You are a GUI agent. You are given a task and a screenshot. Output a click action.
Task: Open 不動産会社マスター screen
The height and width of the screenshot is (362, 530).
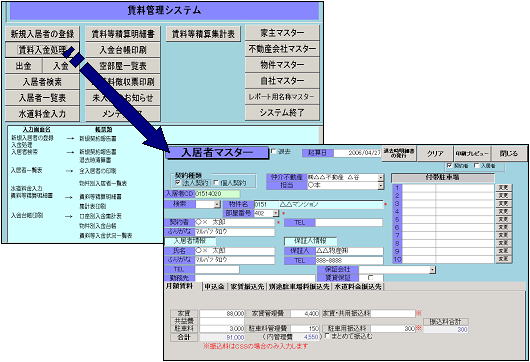[282, 49]
